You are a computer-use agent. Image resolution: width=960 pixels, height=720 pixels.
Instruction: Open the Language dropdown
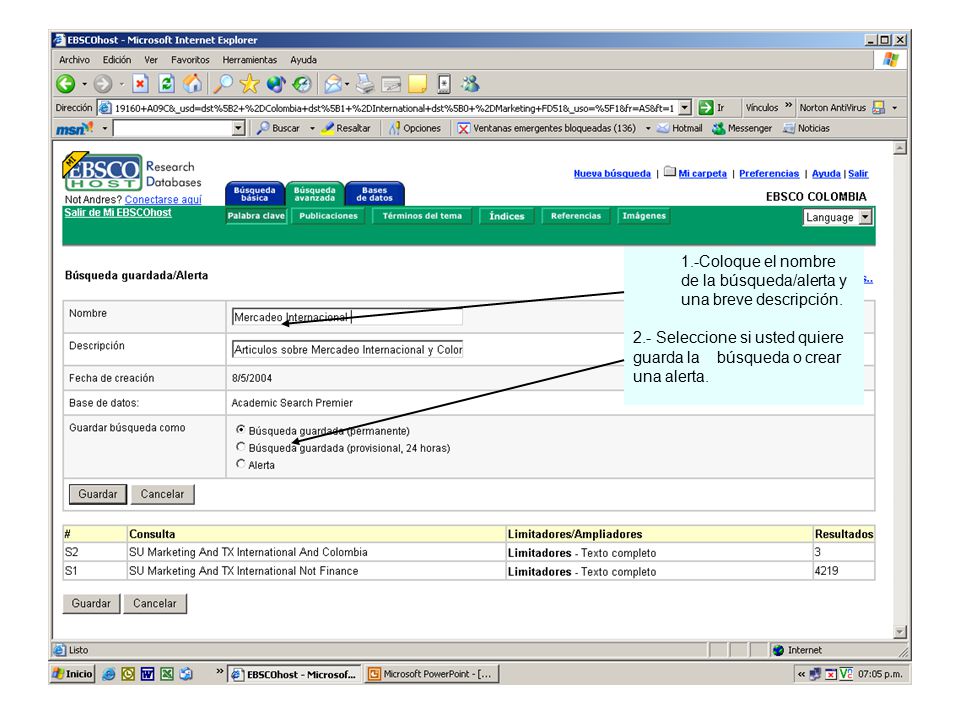point(837,217)
